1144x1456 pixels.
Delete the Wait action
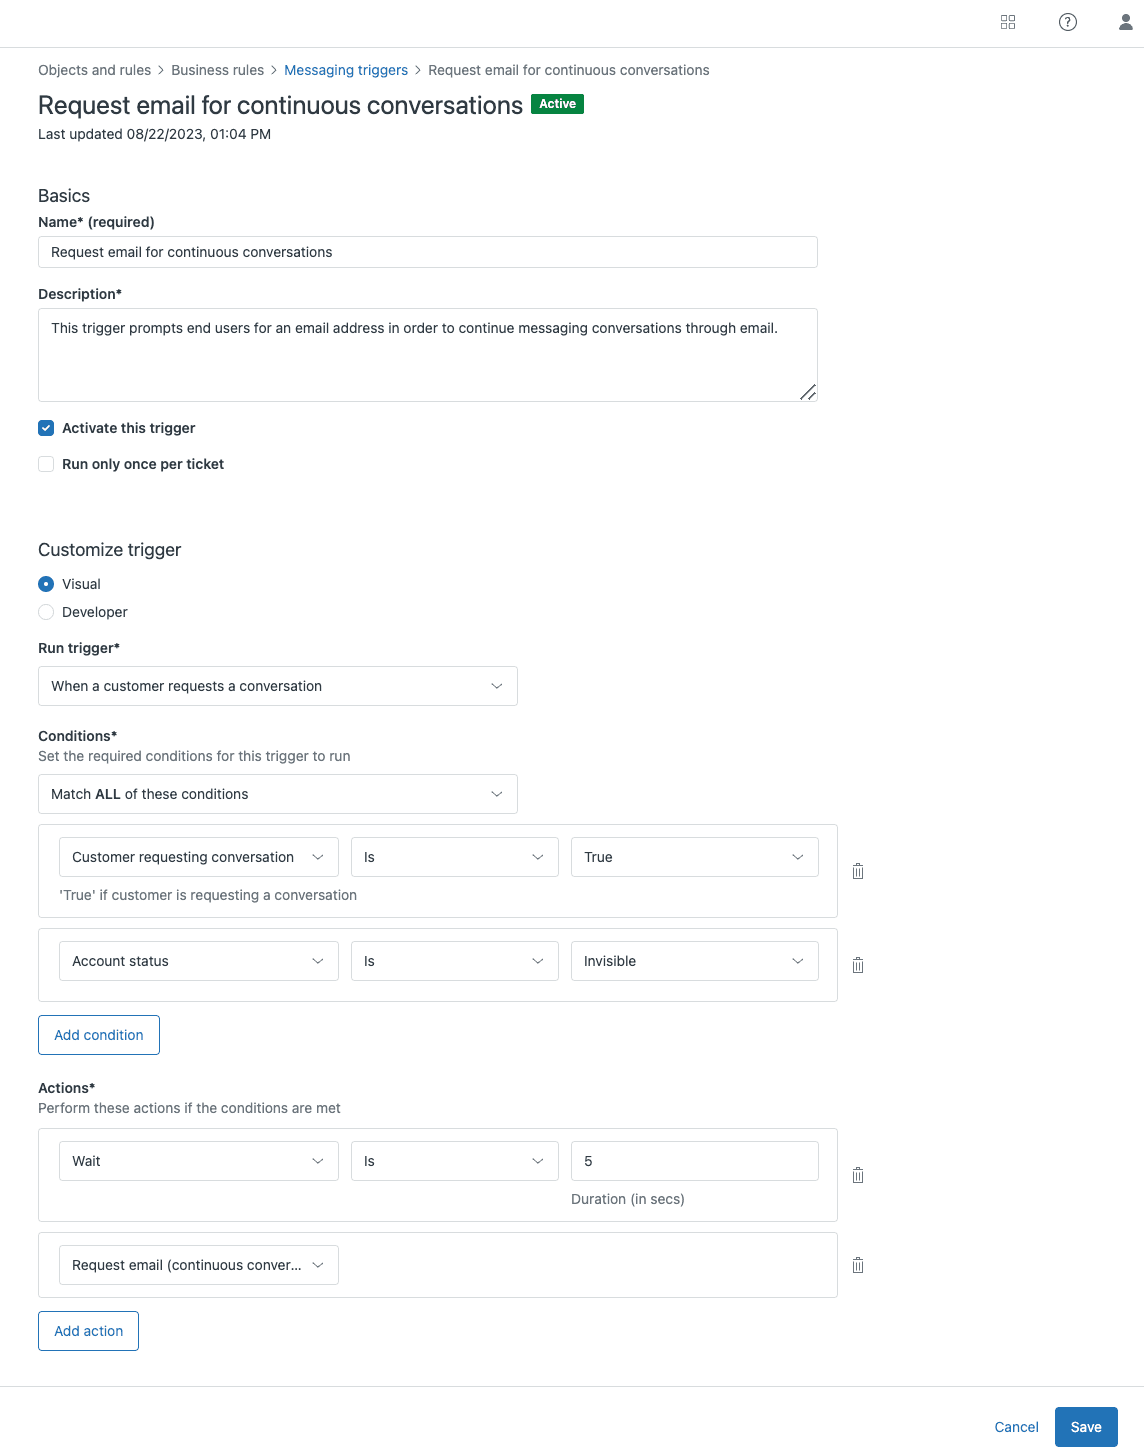(x=857, y=1174)
